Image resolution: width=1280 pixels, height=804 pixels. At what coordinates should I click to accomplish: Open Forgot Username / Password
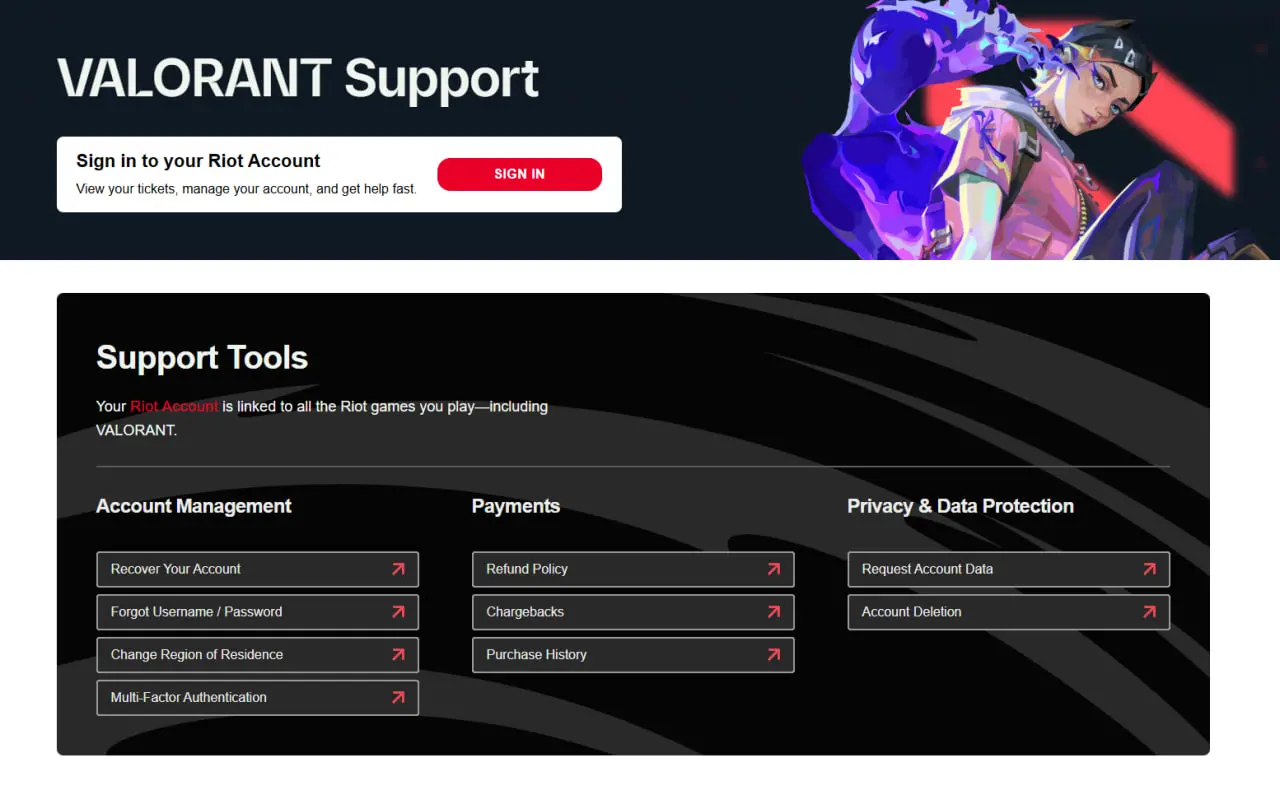257,612
